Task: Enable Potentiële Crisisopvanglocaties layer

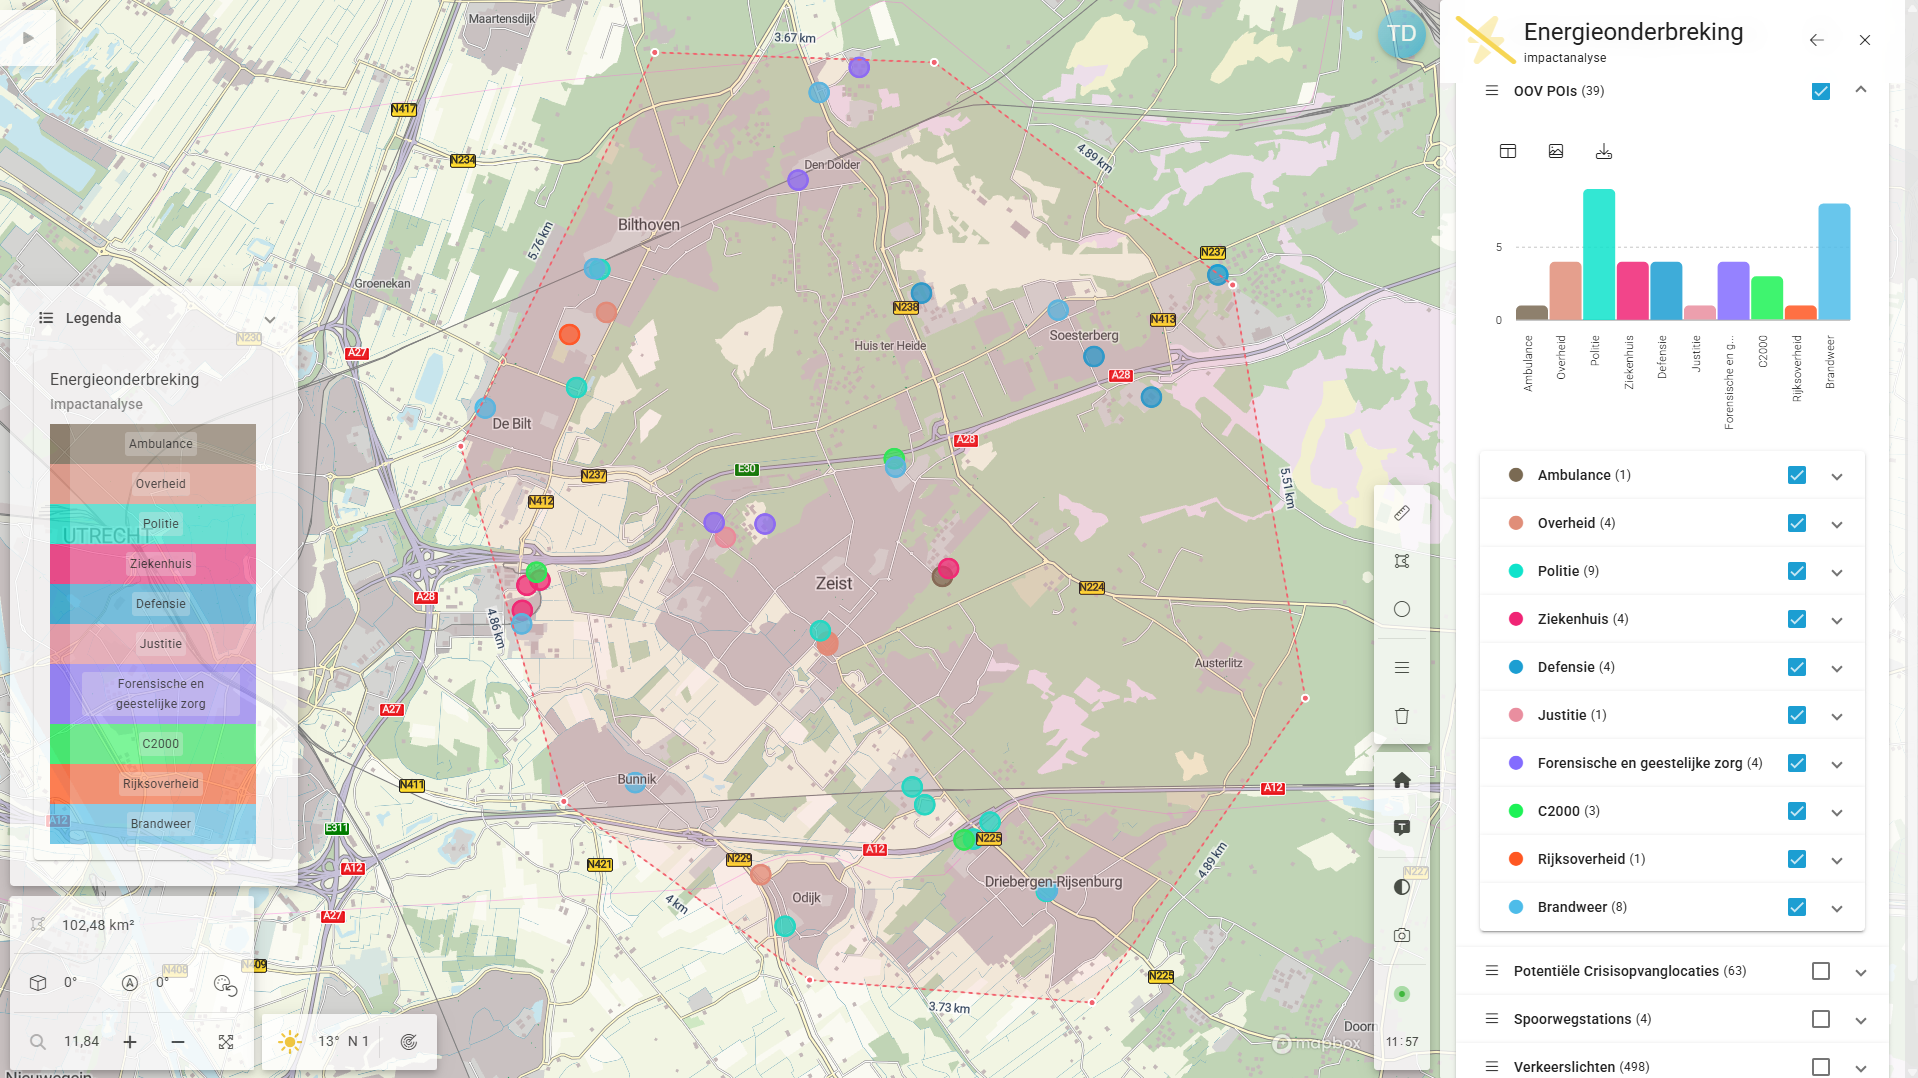Action: pos(1820,971)
